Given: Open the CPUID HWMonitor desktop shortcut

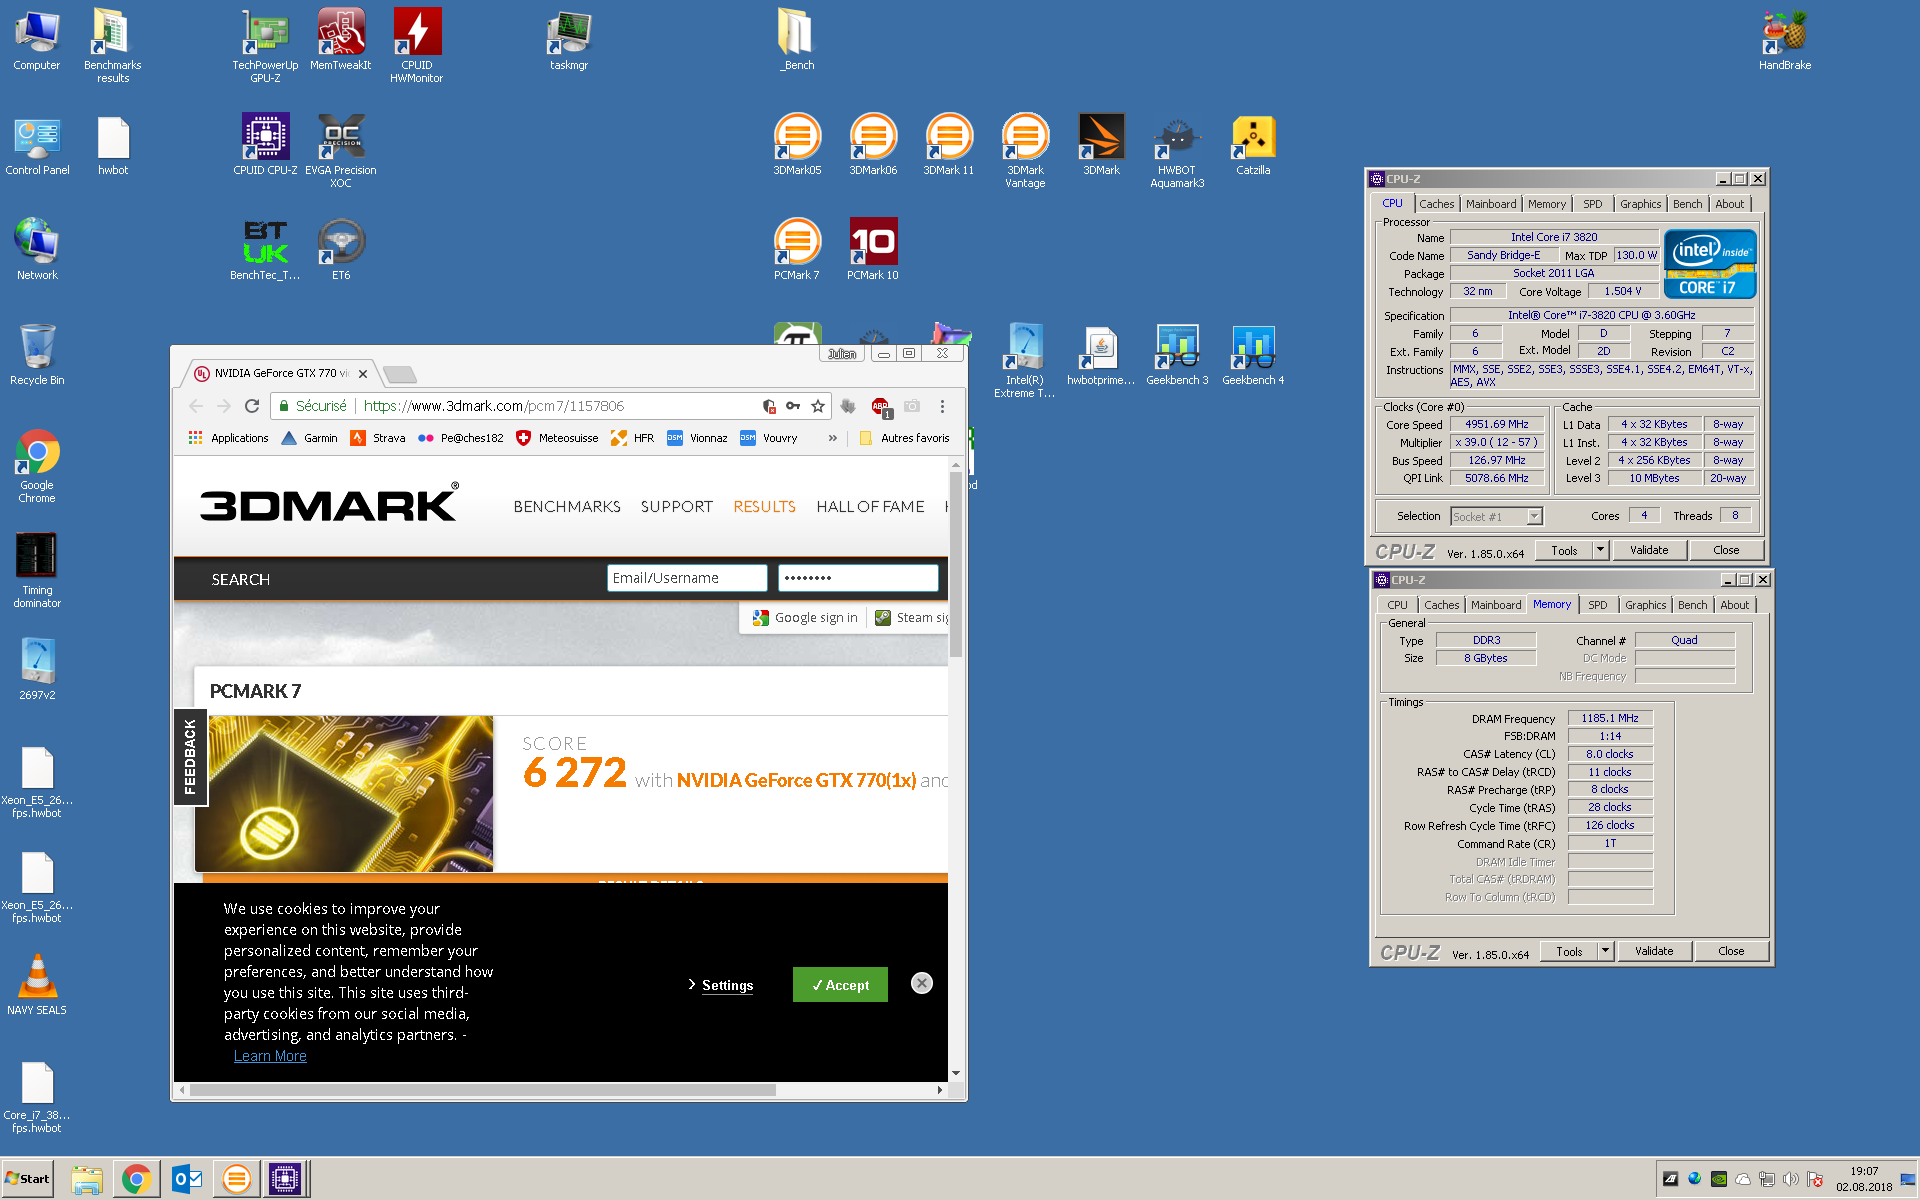Looking at the screenshot, I should [417, 45].
